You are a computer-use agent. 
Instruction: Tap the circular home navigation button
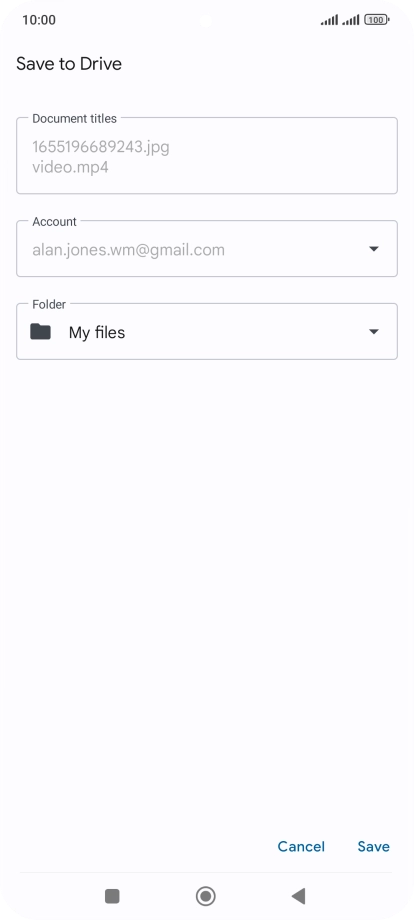tap(205, 896)
